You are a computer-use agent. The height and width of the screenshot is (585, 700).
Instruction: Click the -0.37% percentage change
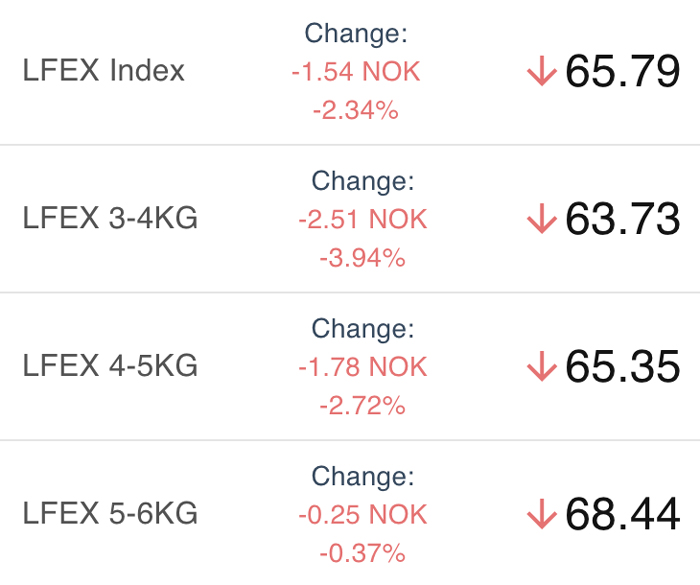pyautogui.click(x=362, y=553)
